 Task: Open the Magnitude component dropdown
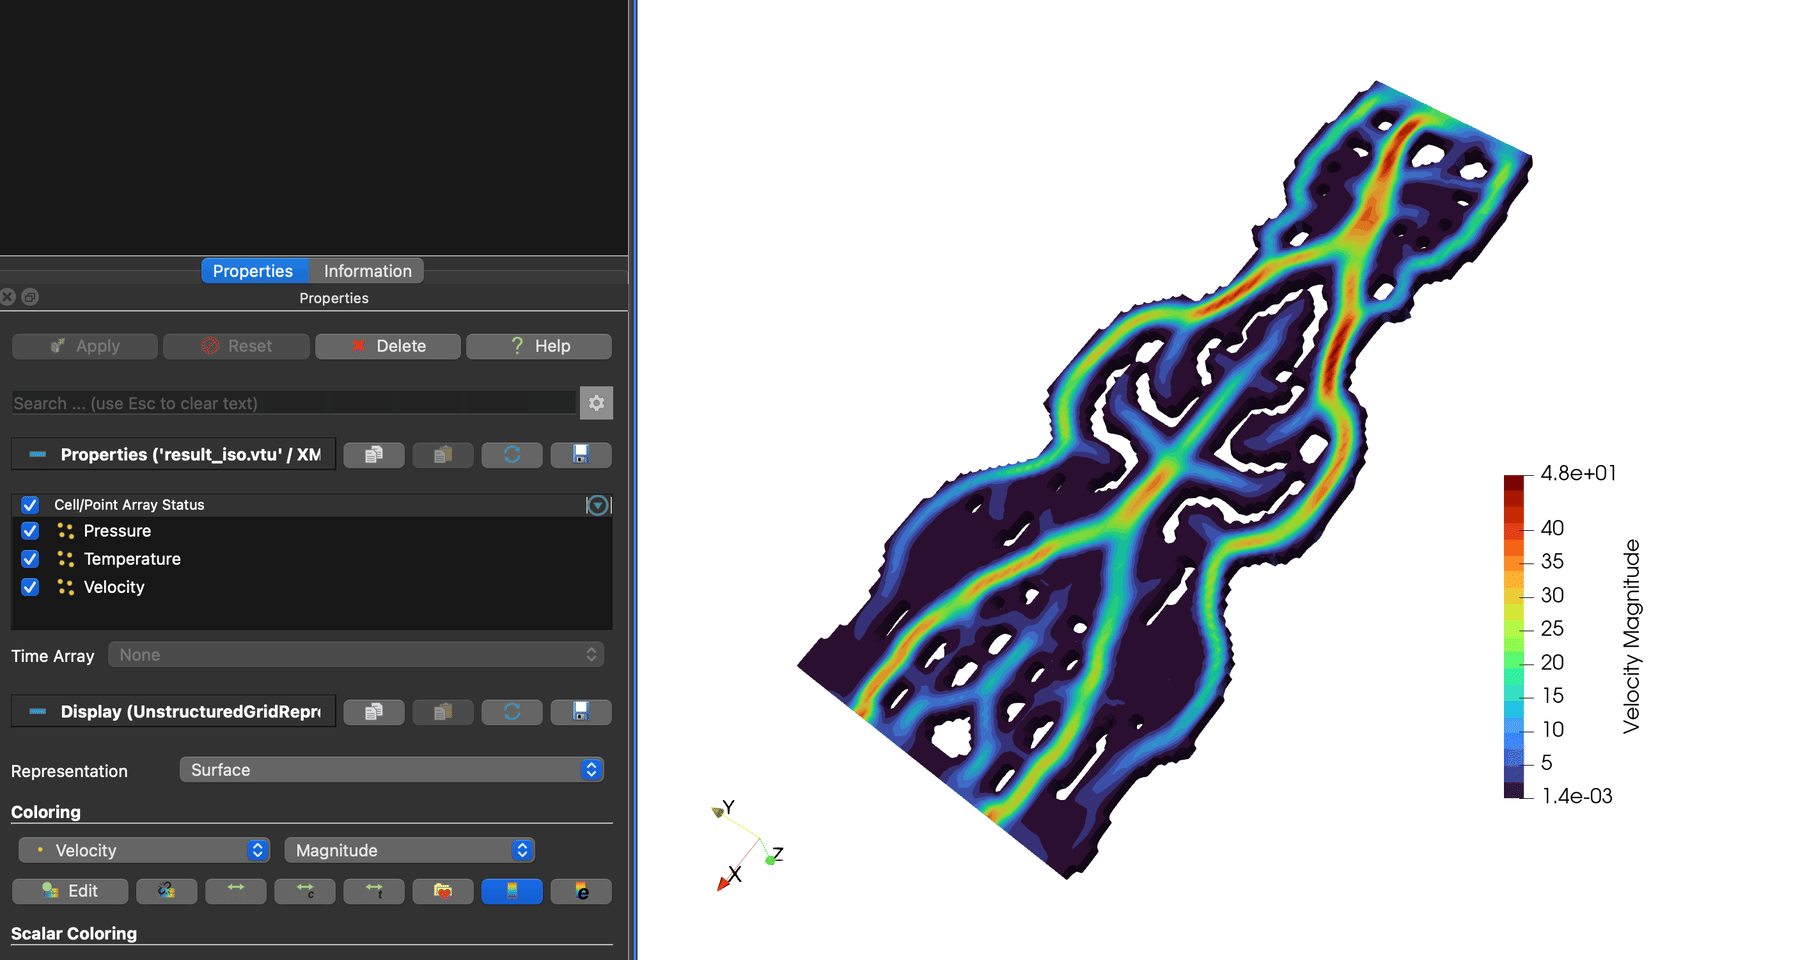[x=410, y=850]
